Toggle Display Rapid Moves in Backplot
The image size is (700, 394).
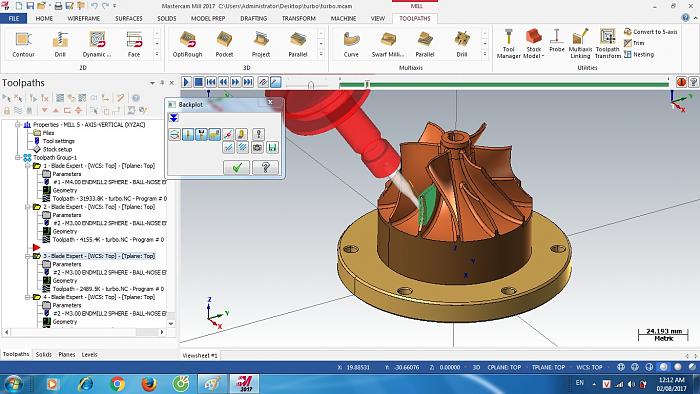point(215,134)
